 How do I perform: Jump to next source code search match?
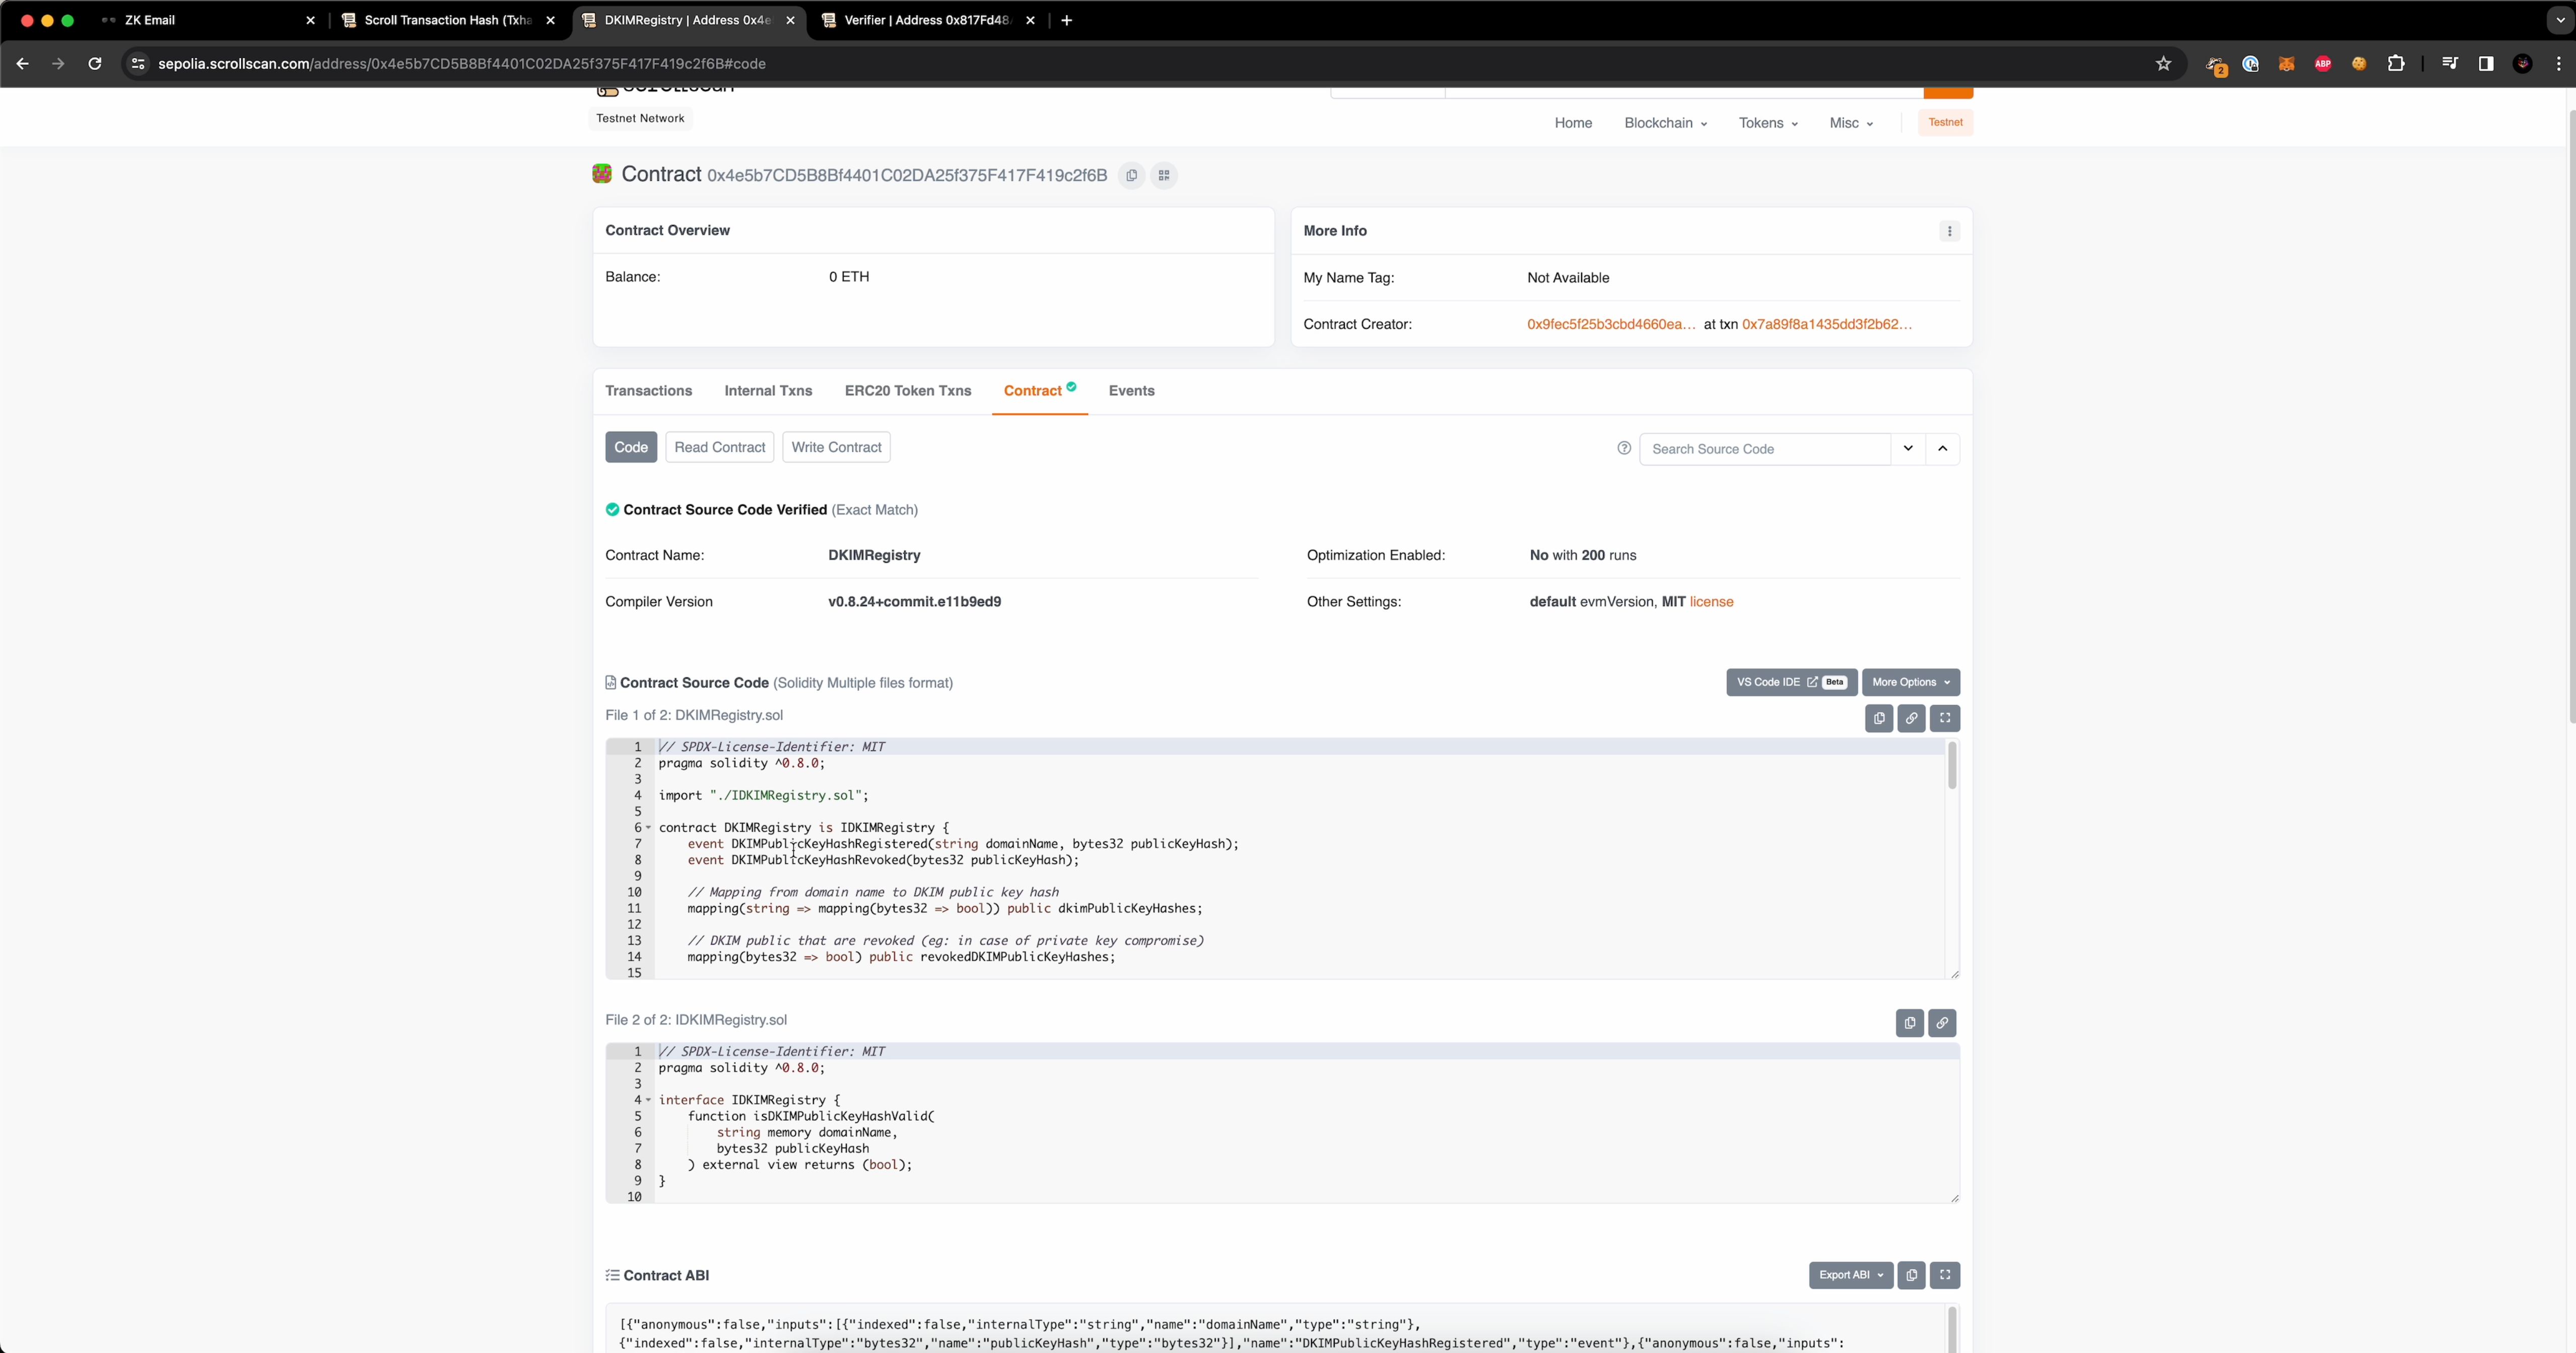tap(1908, 448)
